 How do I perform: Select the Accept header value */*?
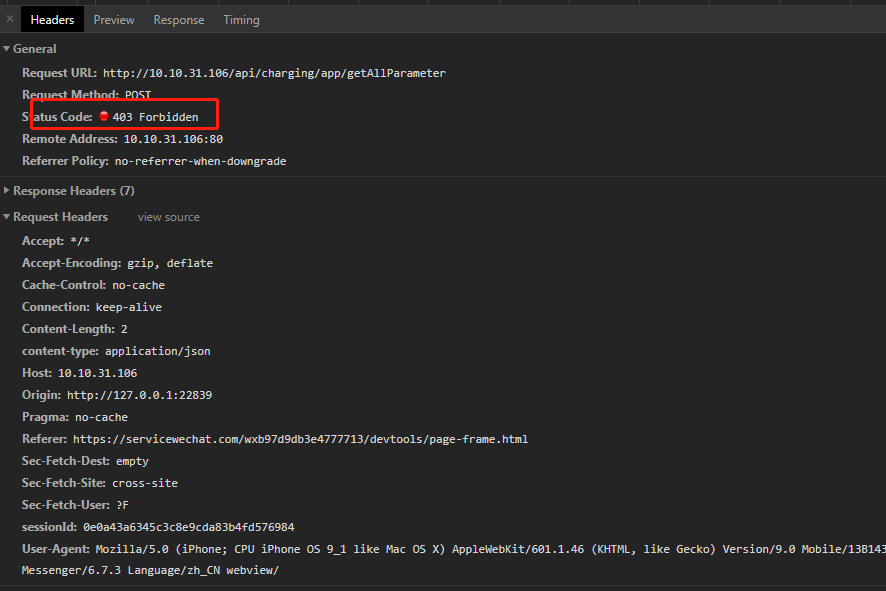click(80, 241)
